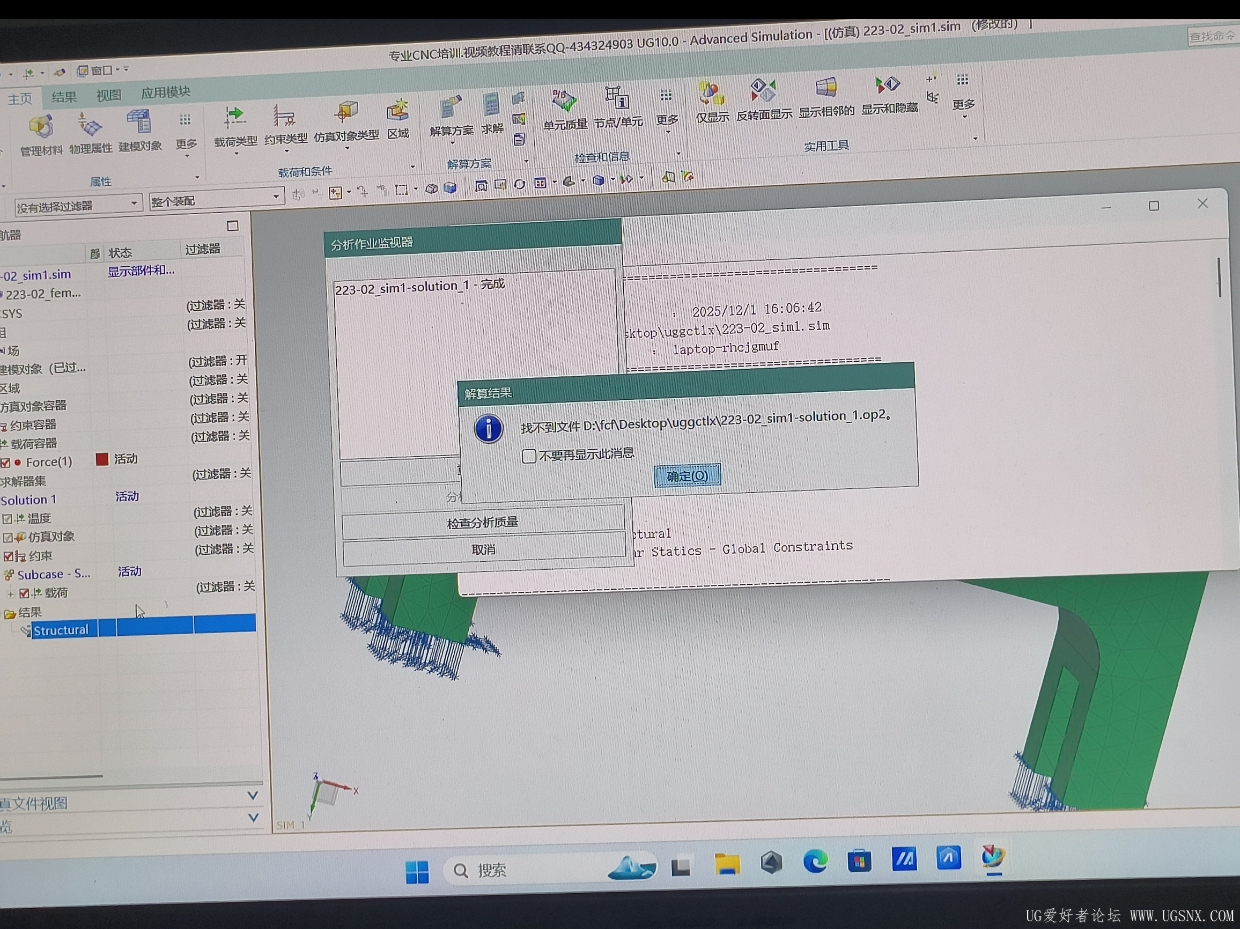Tick the 不要再显示此消息 checkbox
Viewport: 1240px width, 929px height.
pos(529,456)
